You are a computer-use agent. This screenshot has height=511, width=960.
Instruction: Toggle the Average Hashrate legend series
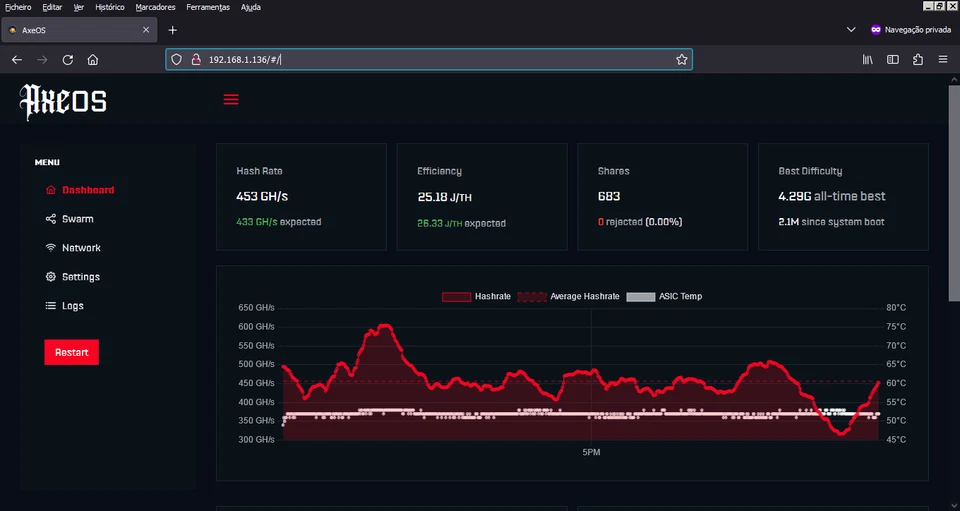pyautogui.click(x=568, y=297)
